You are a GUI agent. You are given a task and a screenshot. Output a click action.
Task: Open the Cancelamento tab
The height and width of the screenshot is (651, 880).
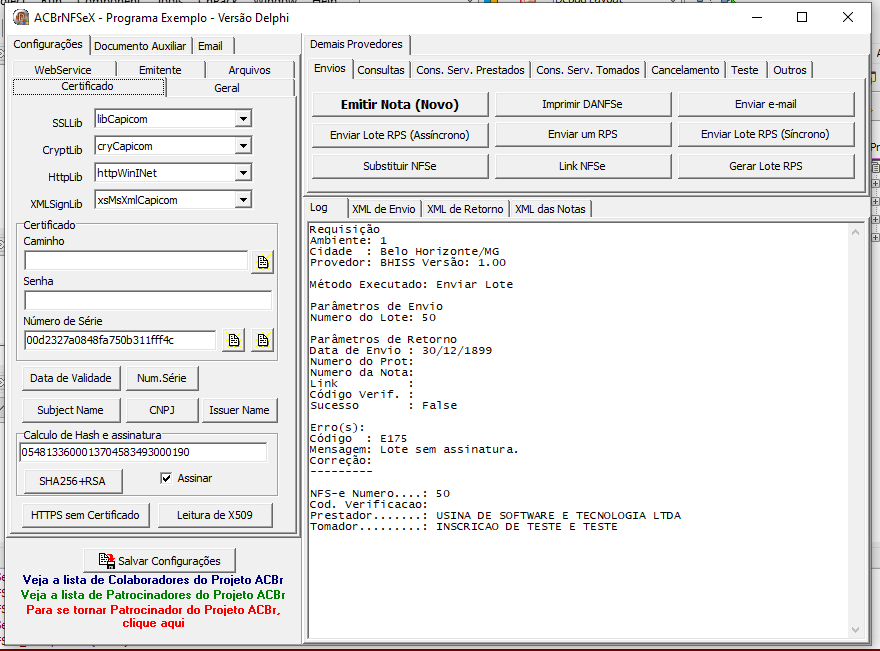(685, 70)
